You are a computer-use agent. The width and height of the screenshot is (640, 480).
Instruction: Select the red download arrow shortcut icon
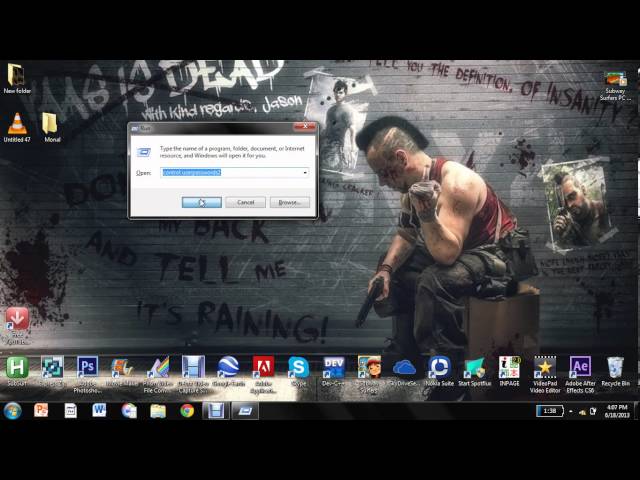(x=17, y=325)
